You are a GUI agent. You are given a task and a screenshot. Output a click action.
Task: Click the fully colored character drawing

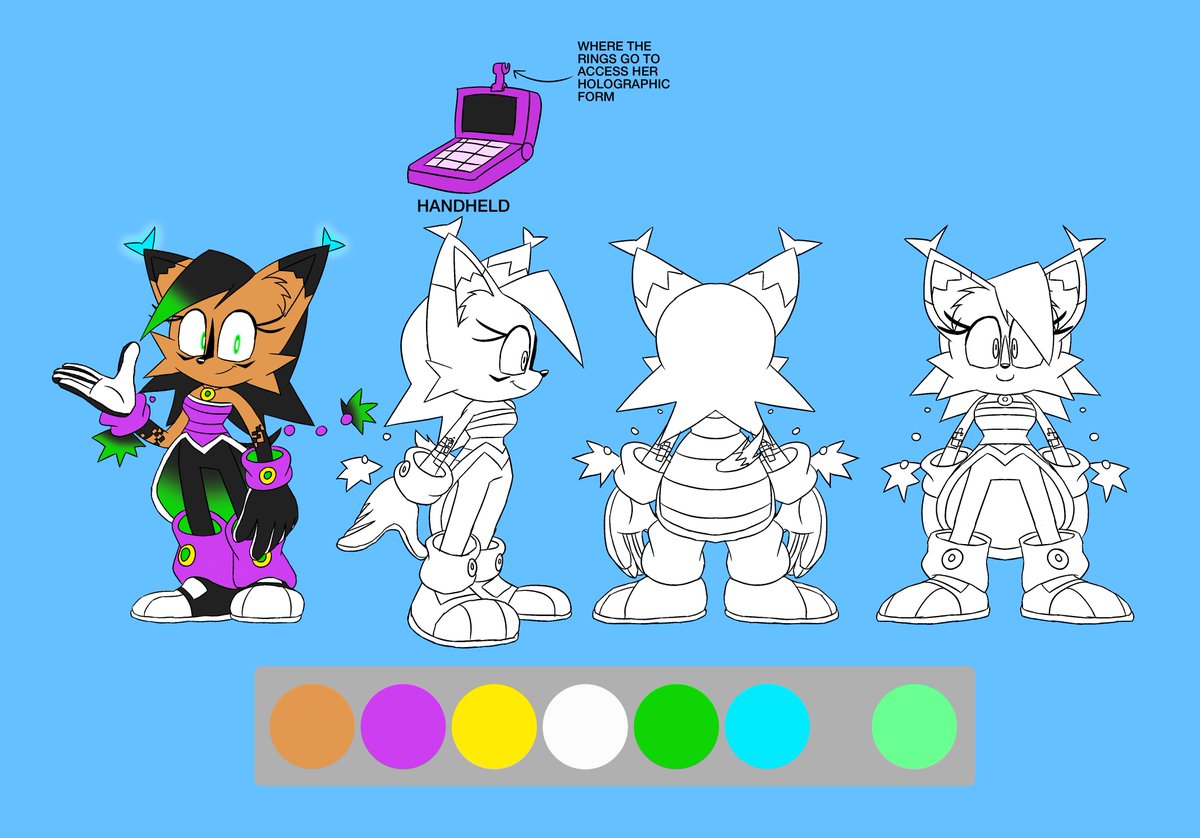213,425
